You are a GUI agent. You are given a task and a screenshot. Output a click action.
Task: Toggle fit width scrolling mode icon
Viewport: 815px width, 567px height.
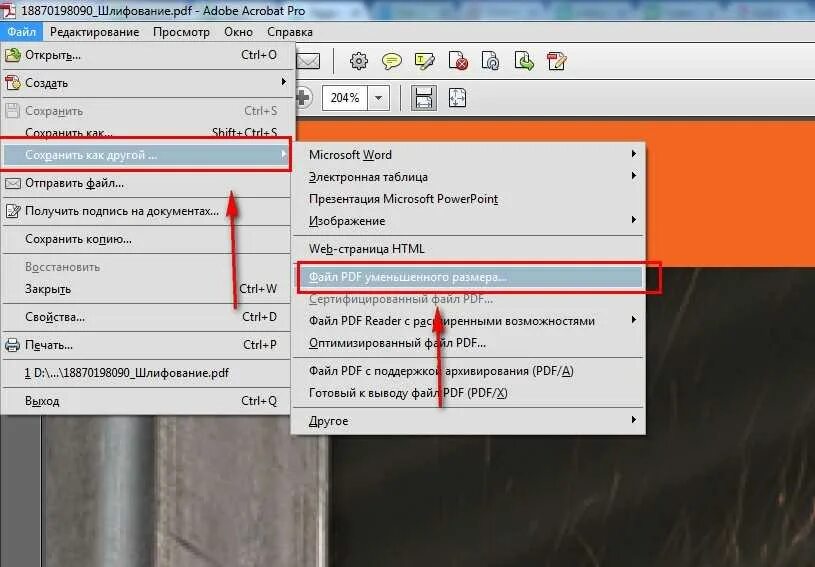[x=424, y=98]
